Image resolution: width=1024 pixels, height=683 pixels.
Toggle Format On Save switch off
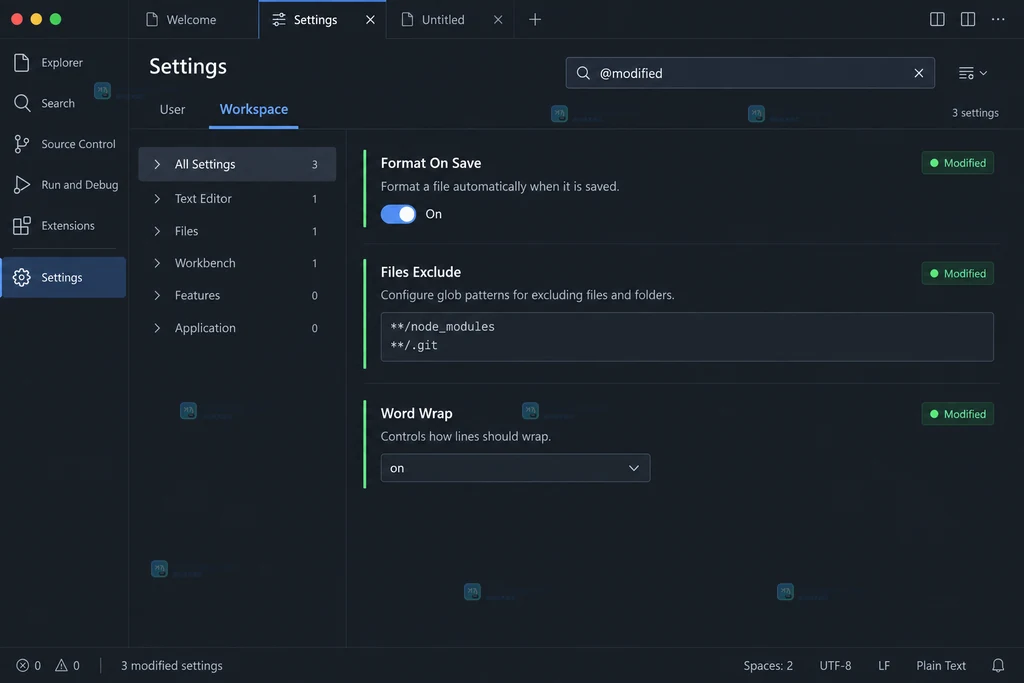coord(398,214)
